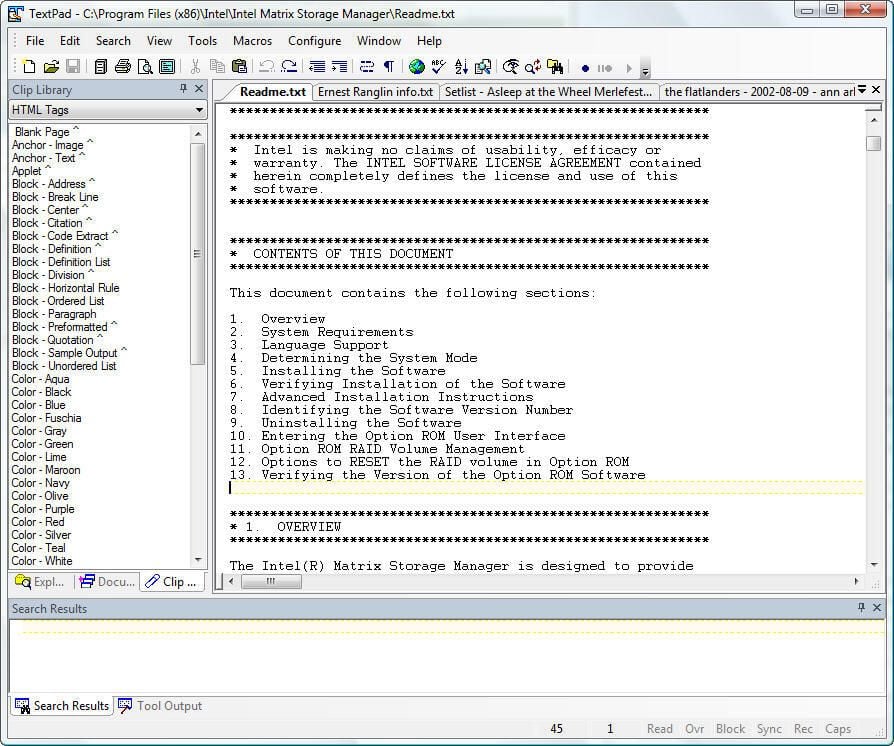Select Block - Horizontal Rule clip

click(x=66, y=288)
